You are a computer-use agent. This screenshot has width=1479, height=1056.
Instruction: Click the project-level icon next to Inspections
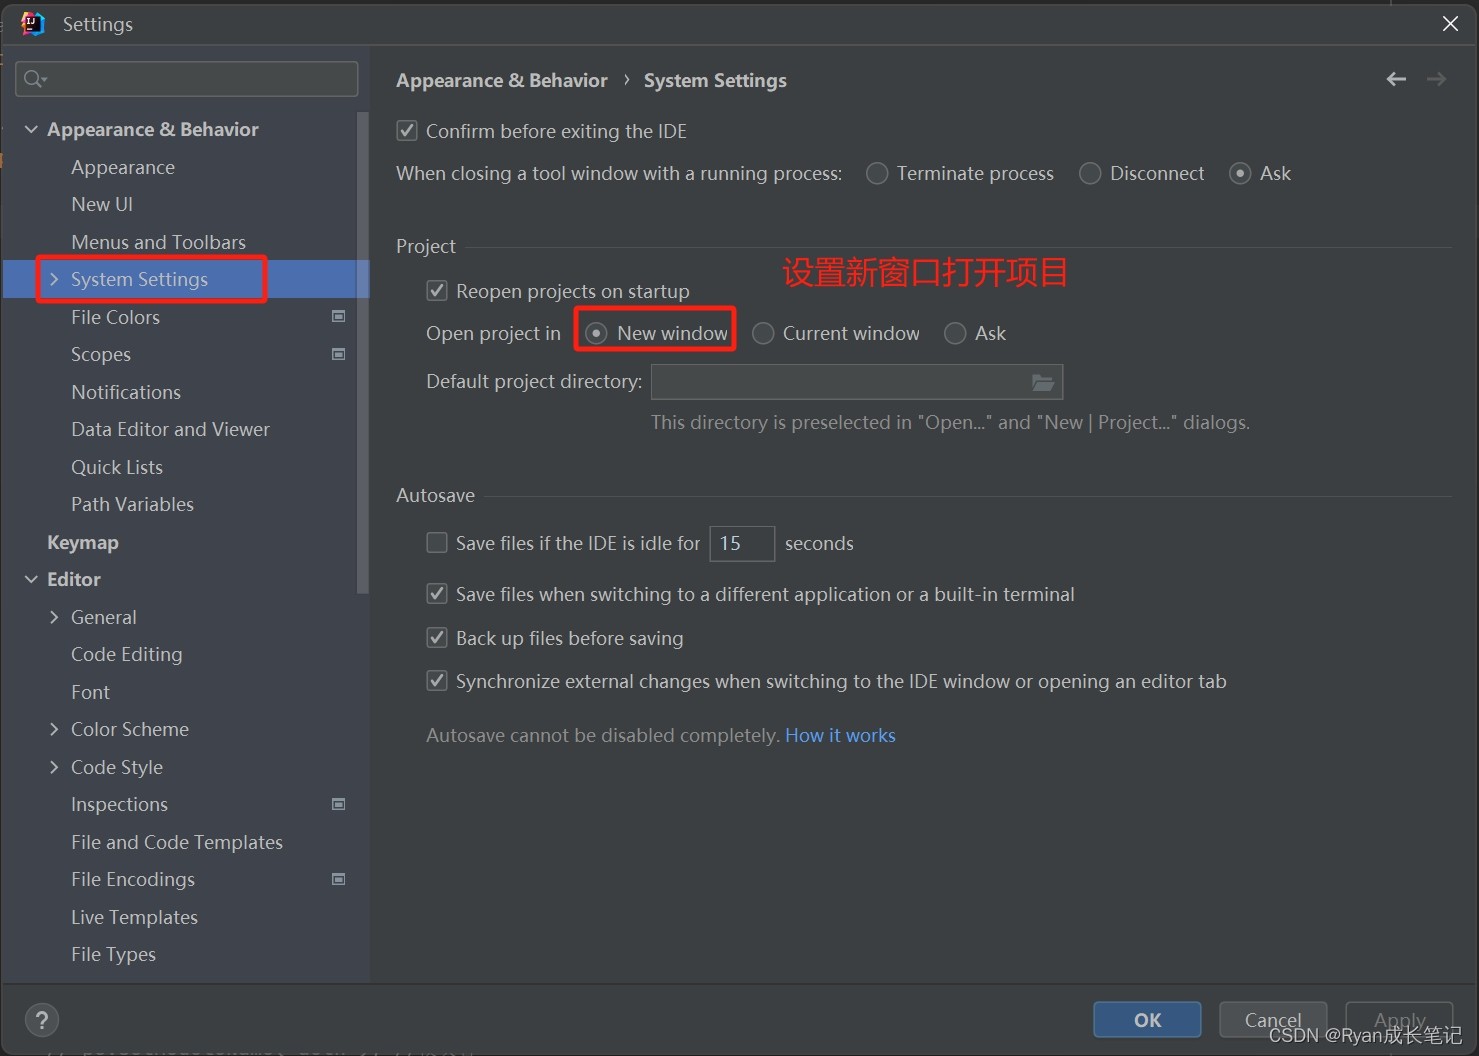click(x=338, y=804)
